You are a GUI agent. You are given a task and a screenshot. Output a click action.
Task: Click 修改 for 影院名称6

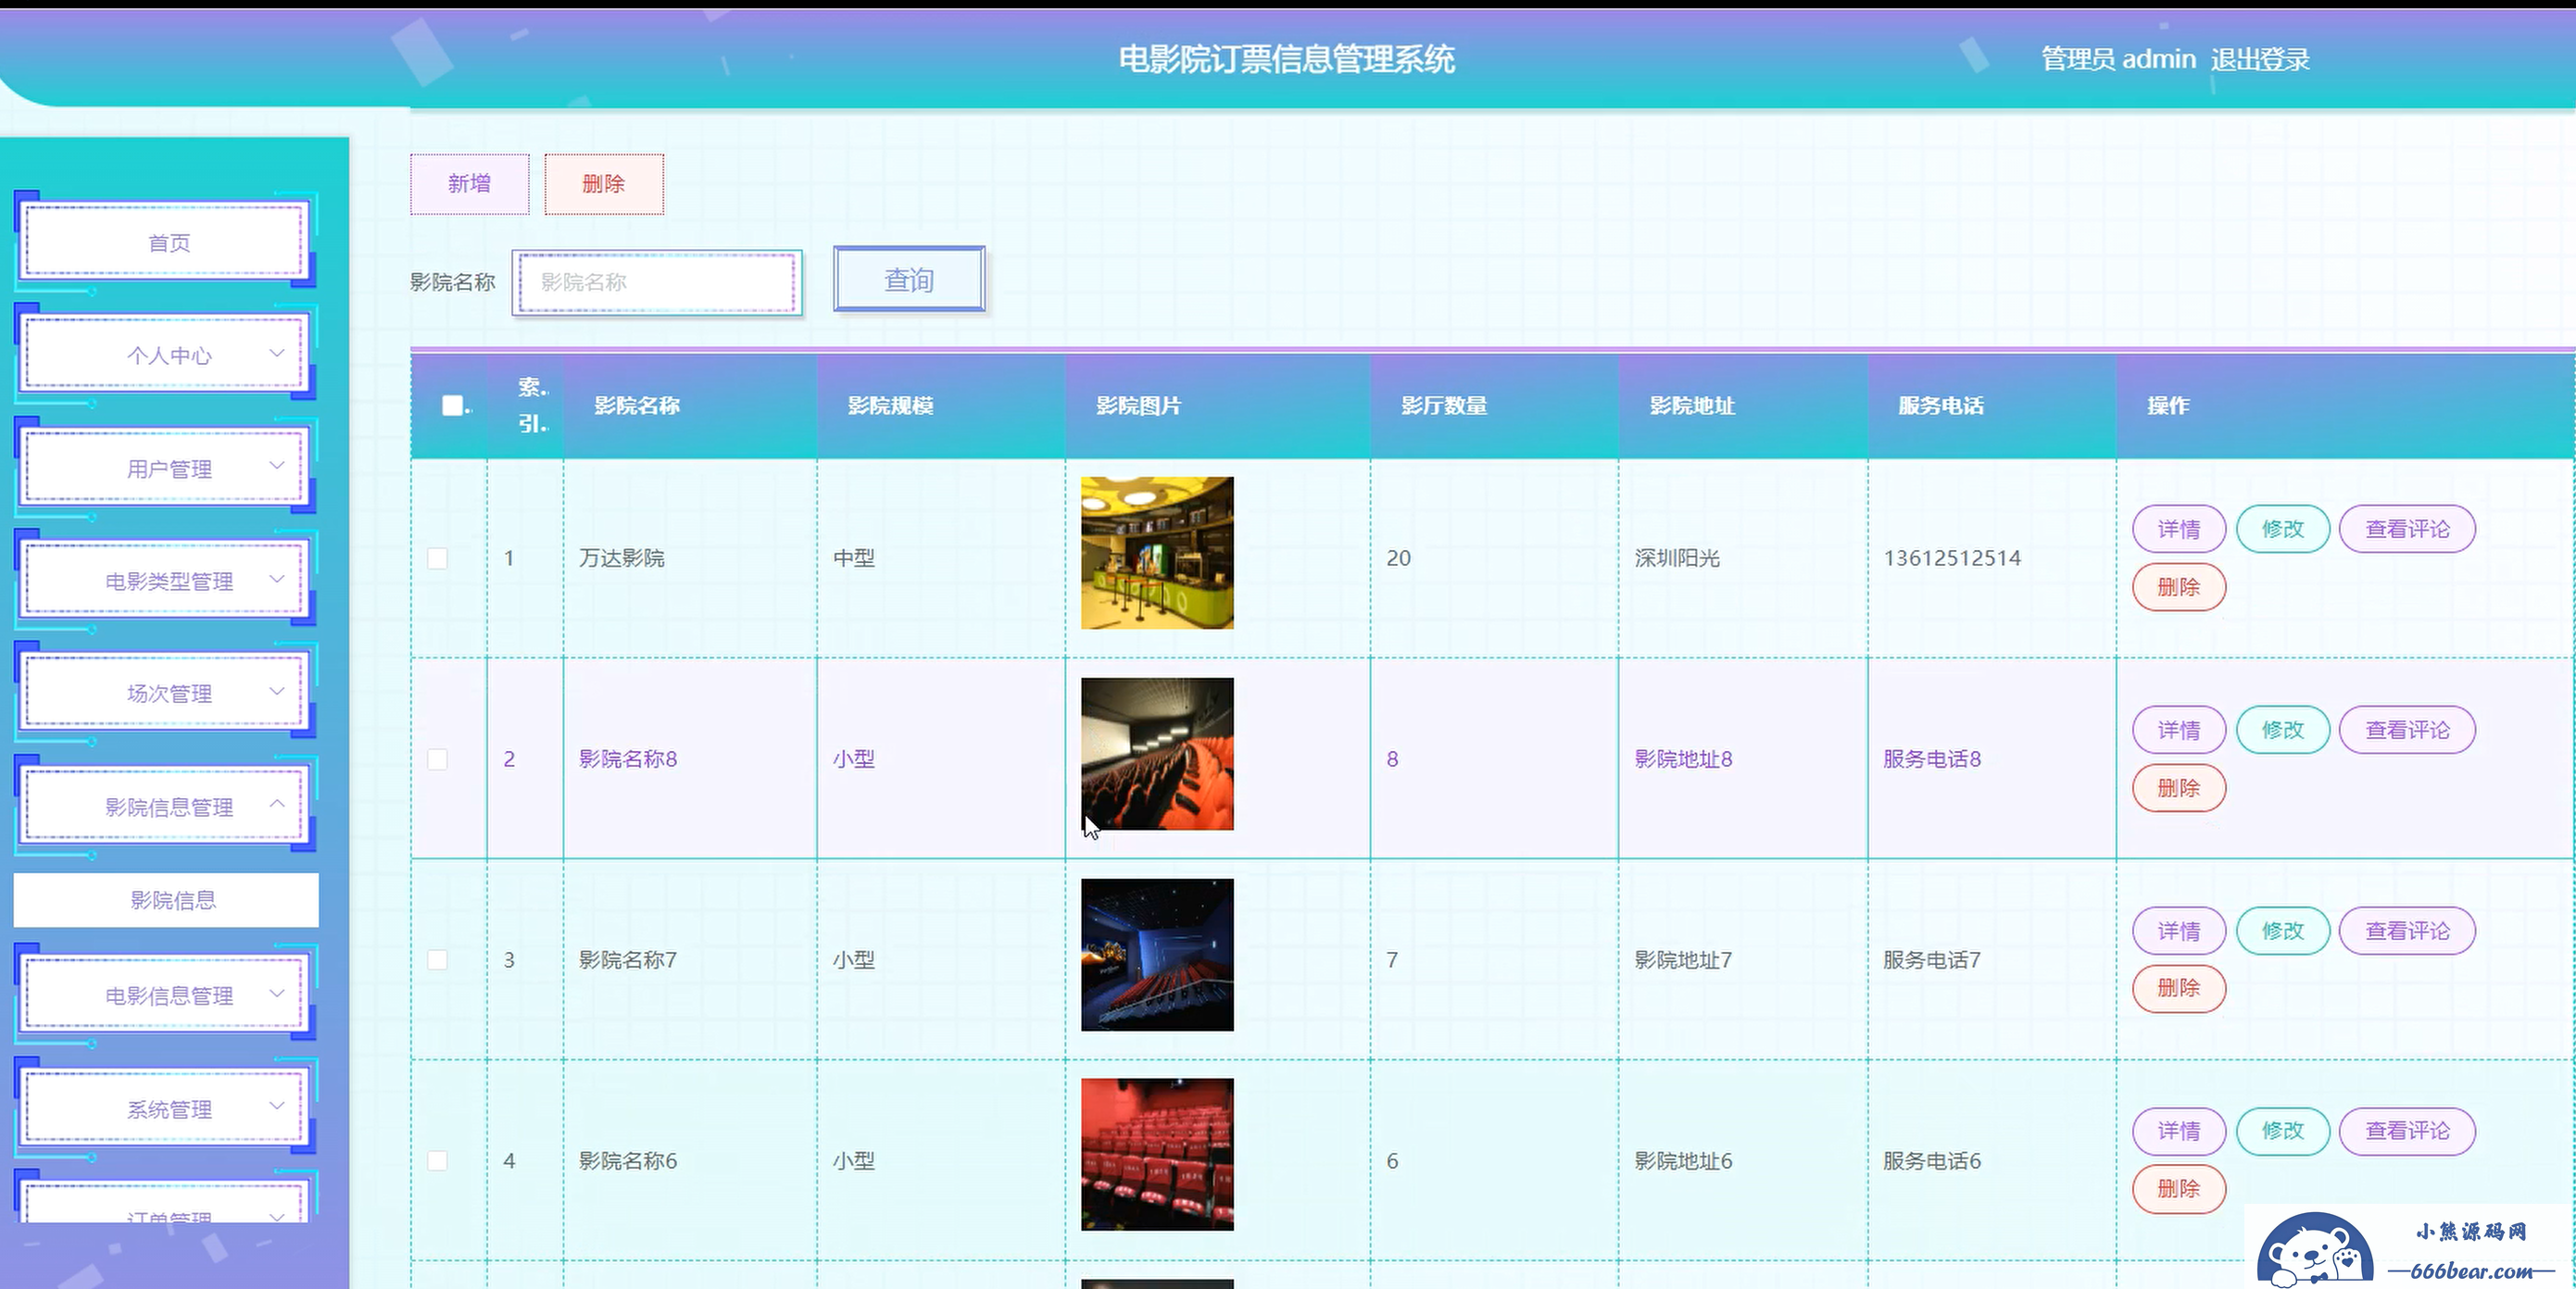point(2283,1131)
